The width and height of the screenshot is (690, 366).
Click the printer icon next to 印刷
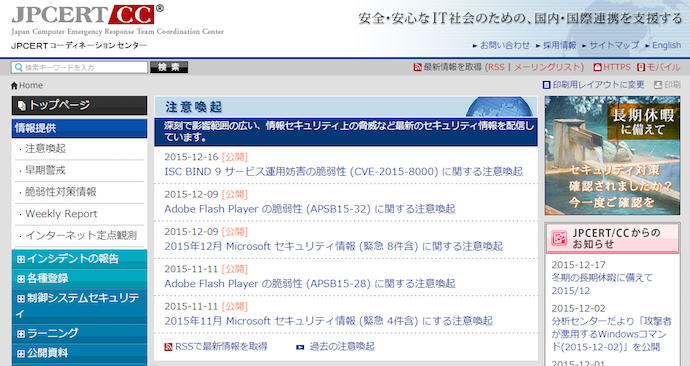658,85
